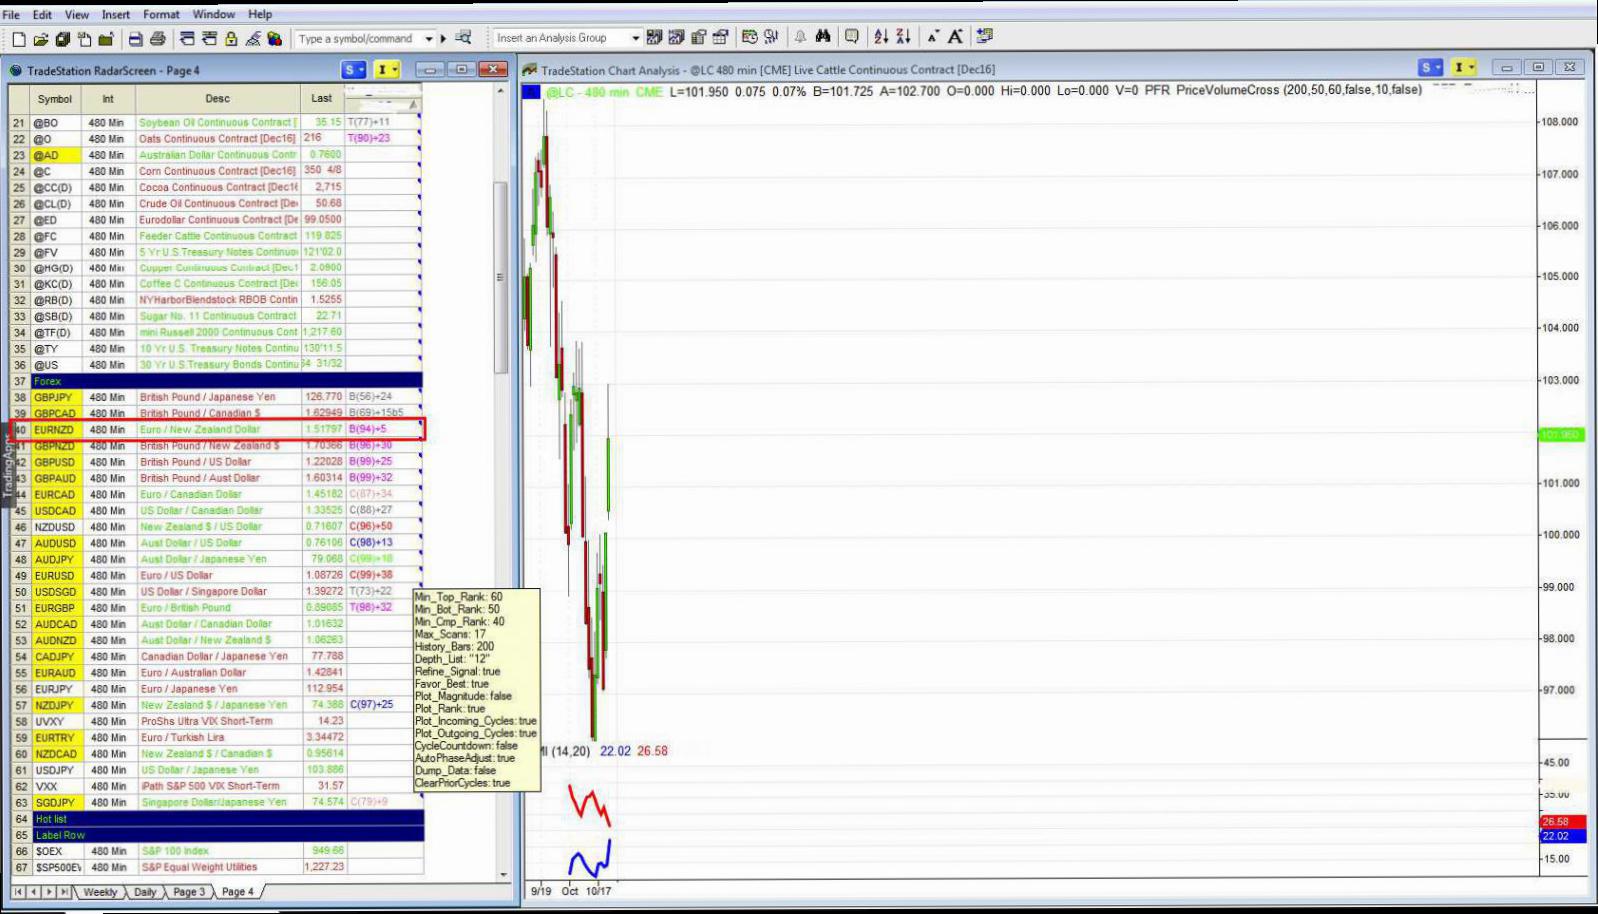Select the @US Treasury Bonds symbol

pos(56,365)
